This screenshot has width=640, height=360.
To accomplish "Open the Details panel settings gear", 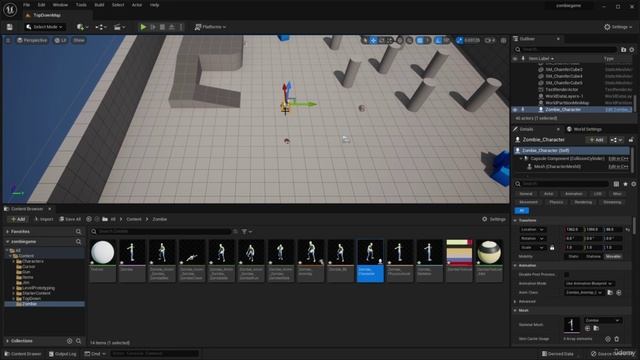I will coord(633,184).
